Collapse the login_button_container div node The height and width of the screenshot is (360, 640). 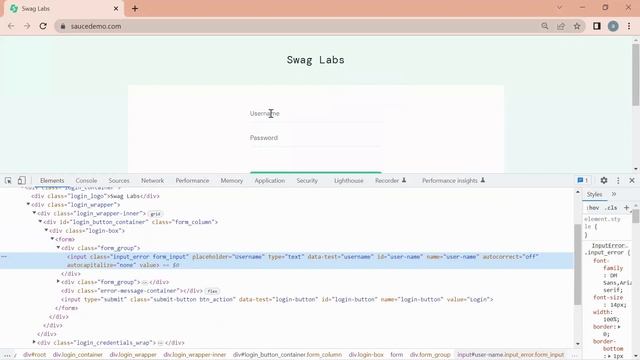(40, 221)
